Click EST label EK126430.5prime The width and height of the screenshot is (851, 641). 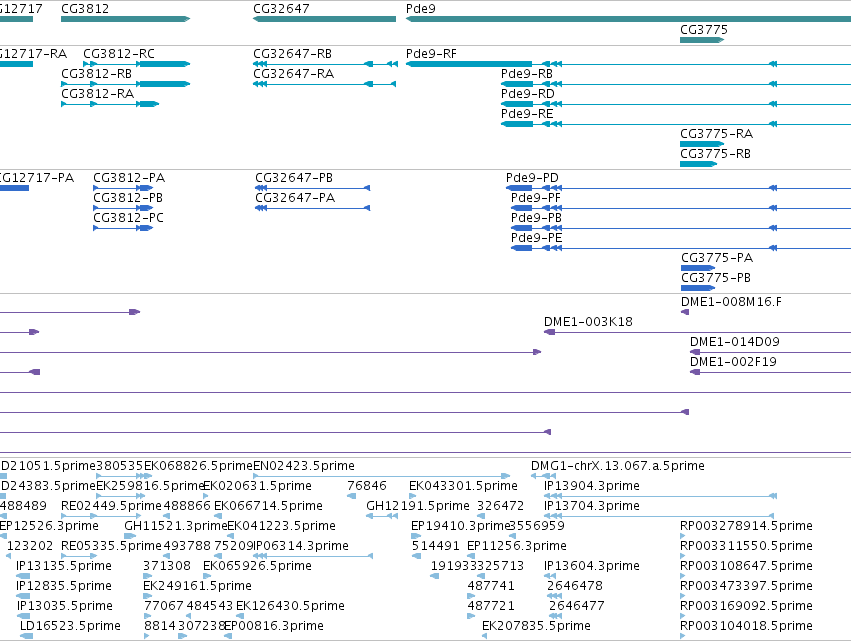point(290,606)
